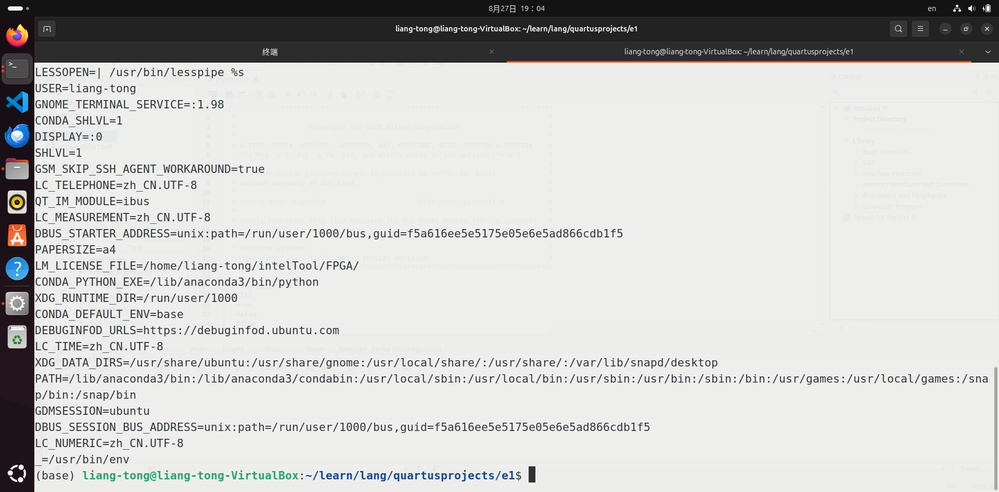Open terminal search with magnifier icon
This screenshot has height=492, width=999.
(x=898, y=29)
